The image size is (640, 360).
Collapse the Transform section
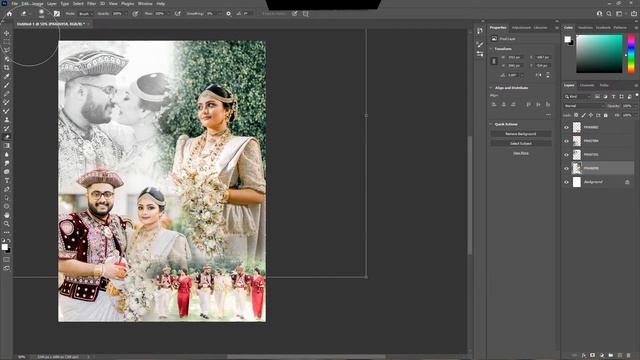pos(491,49)
